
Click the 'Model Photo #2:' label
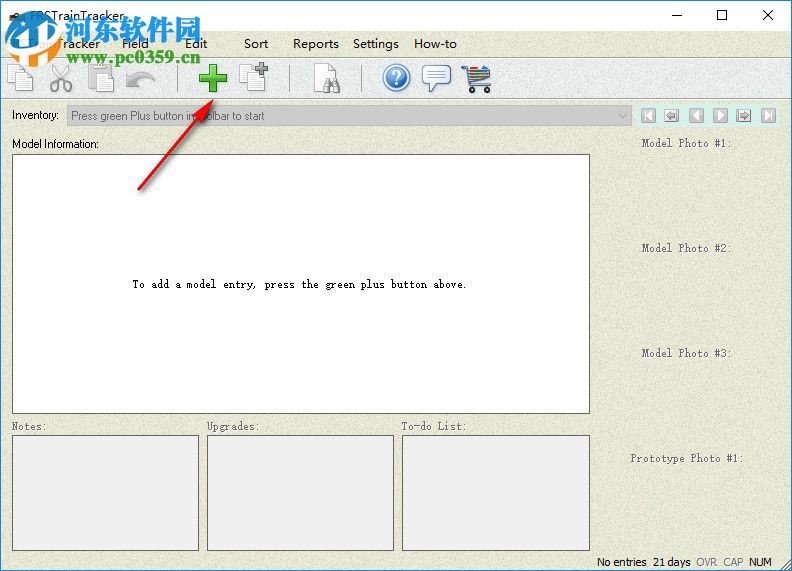coord(686,248)
